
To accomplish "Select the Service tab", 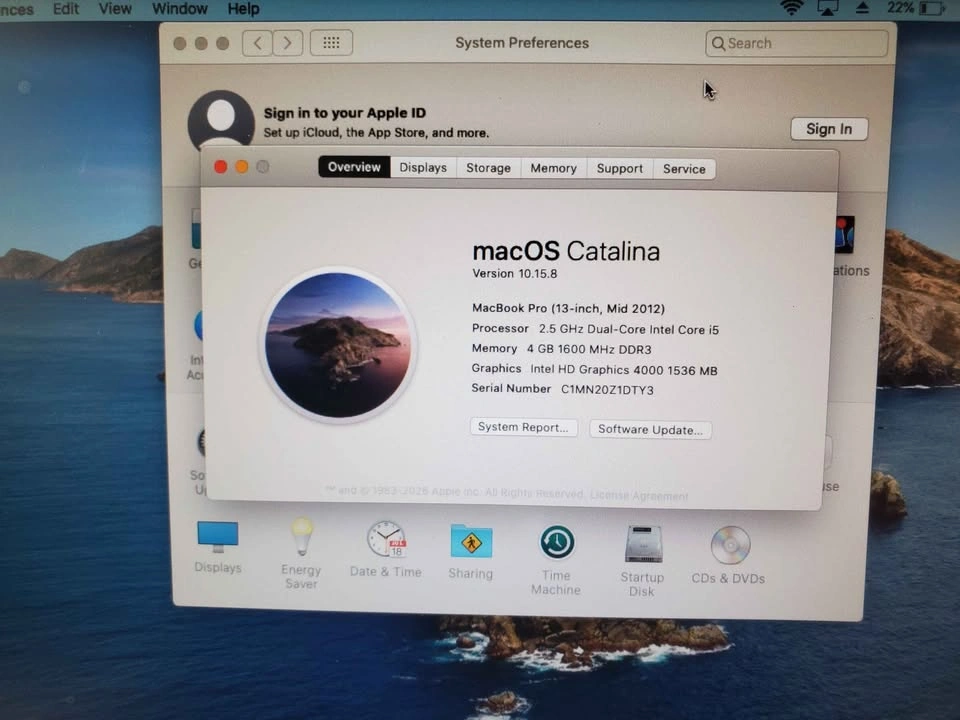I will coord(684,169).
